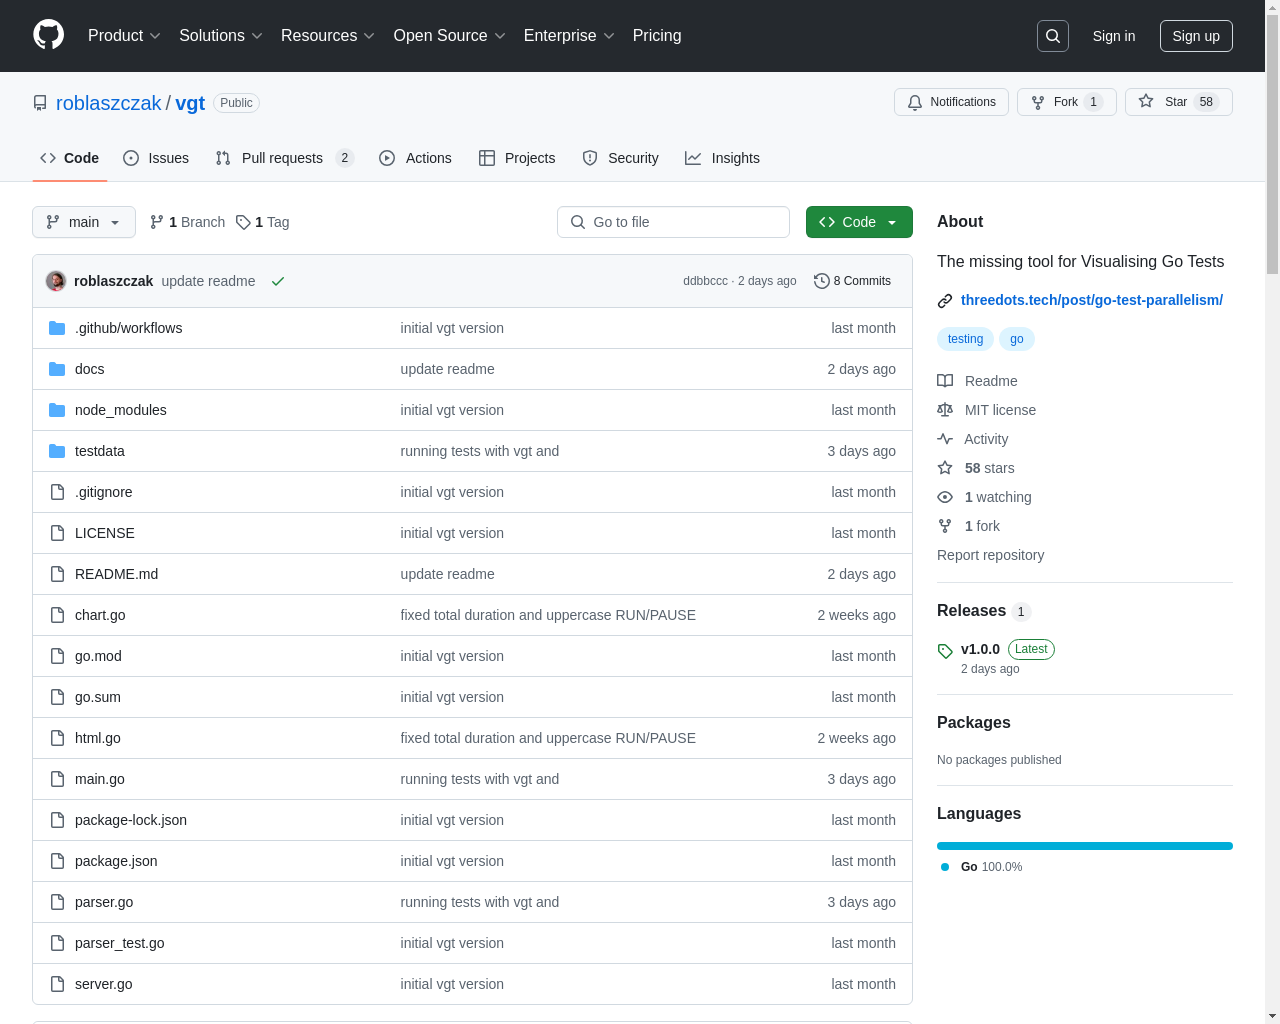
Task: Open the Solutions menu dropdown
Action: (221, 35)
